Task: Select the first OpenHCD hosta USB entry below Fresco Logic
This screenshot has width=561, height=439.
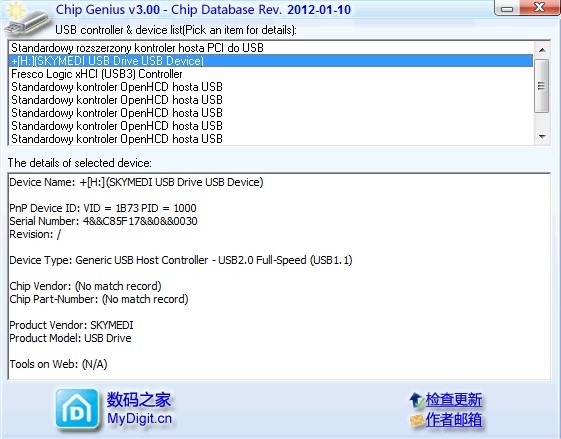Action: [x=270, y=87]
